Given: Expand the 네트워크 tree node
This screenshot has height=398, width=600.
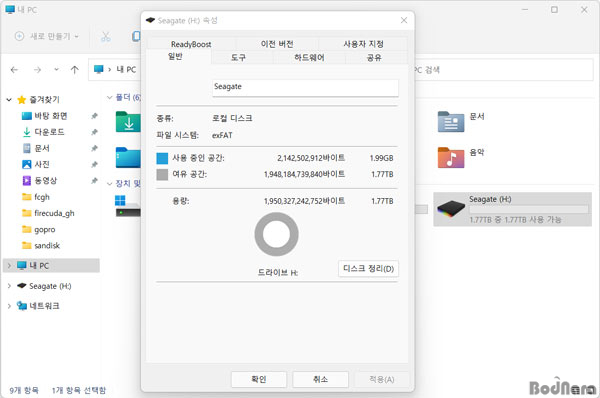Looking at the screenshot, I should 9,306.
